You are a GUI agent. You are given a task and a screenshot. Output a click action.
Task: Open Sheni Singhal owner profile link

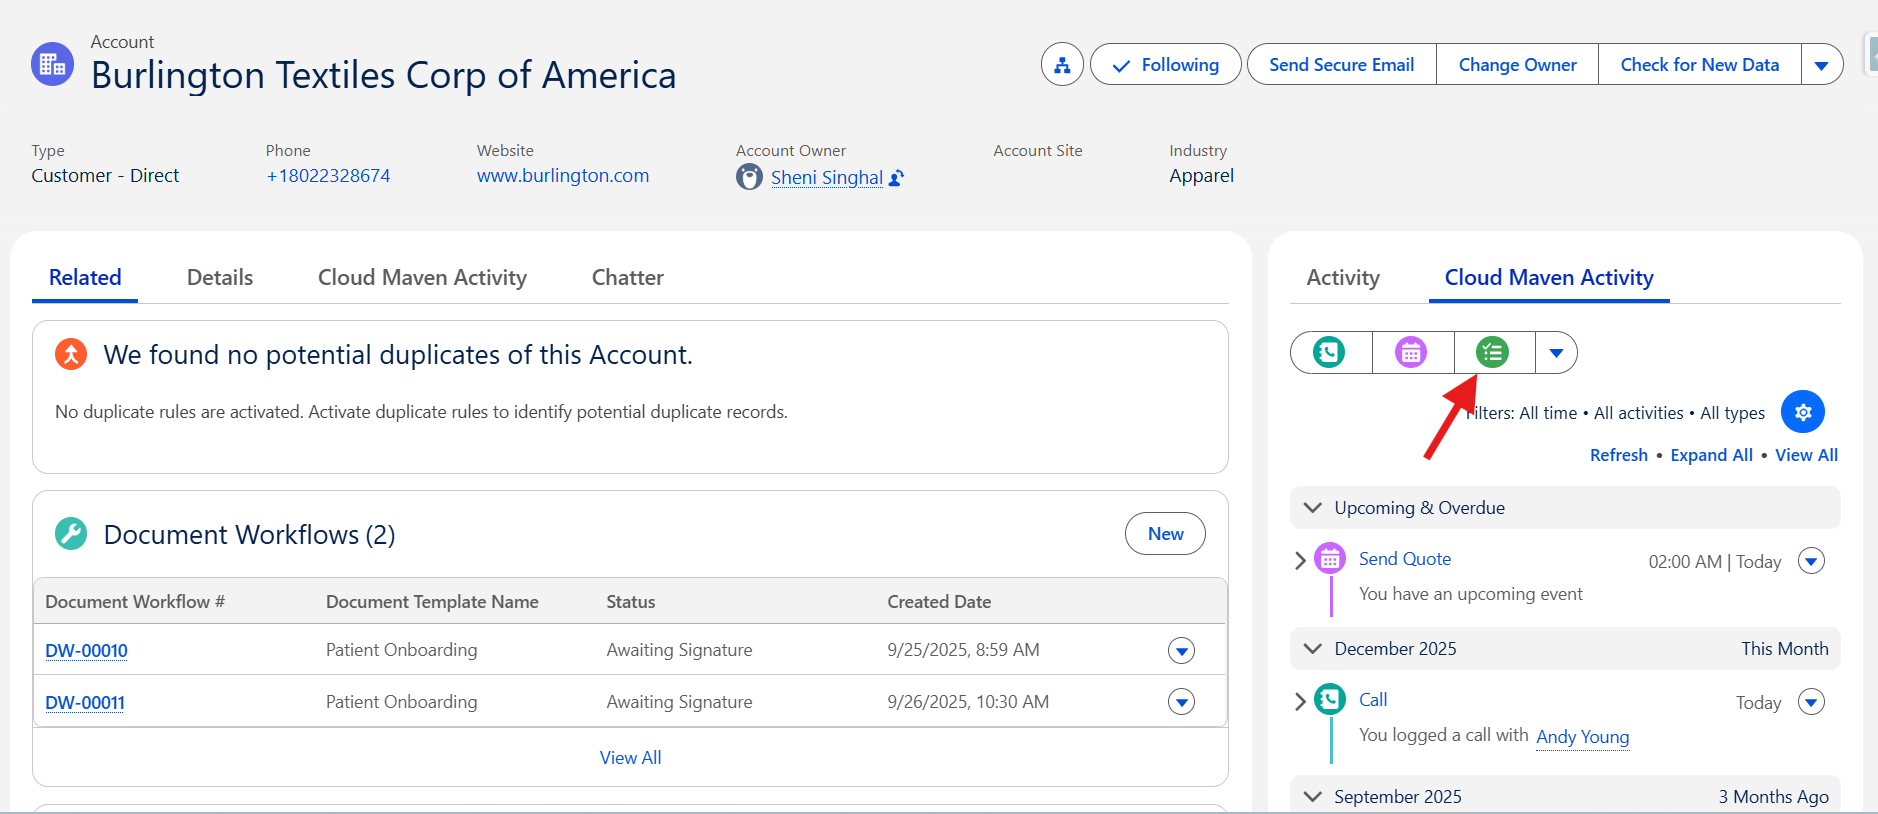coord(827,178)
